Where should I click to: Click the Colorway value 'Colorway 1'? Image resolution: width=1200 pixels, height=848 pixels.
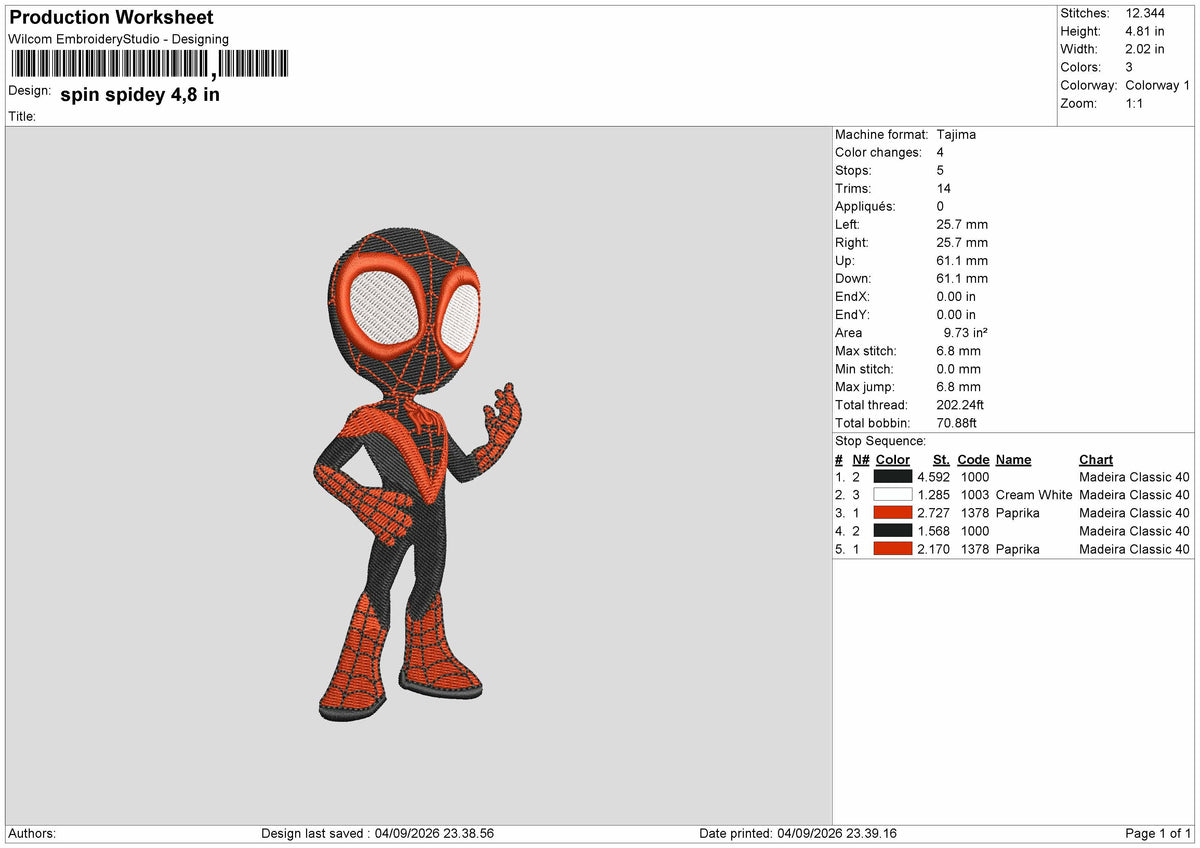pyautogui.click(x=1158, y=85)
